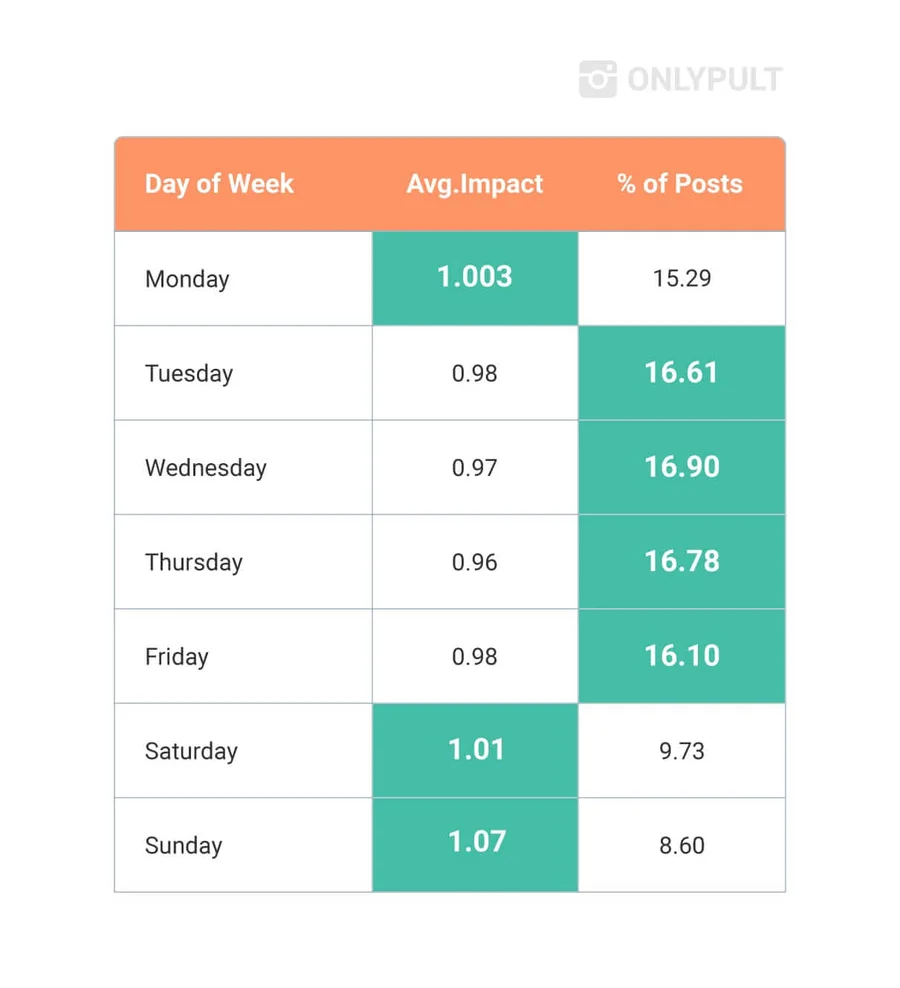Image resolution: width=900 pixels, height=988 pixels.
Task: Select the highlighted 16.61 Tuesday posts cell
Action: coord(682,373)
